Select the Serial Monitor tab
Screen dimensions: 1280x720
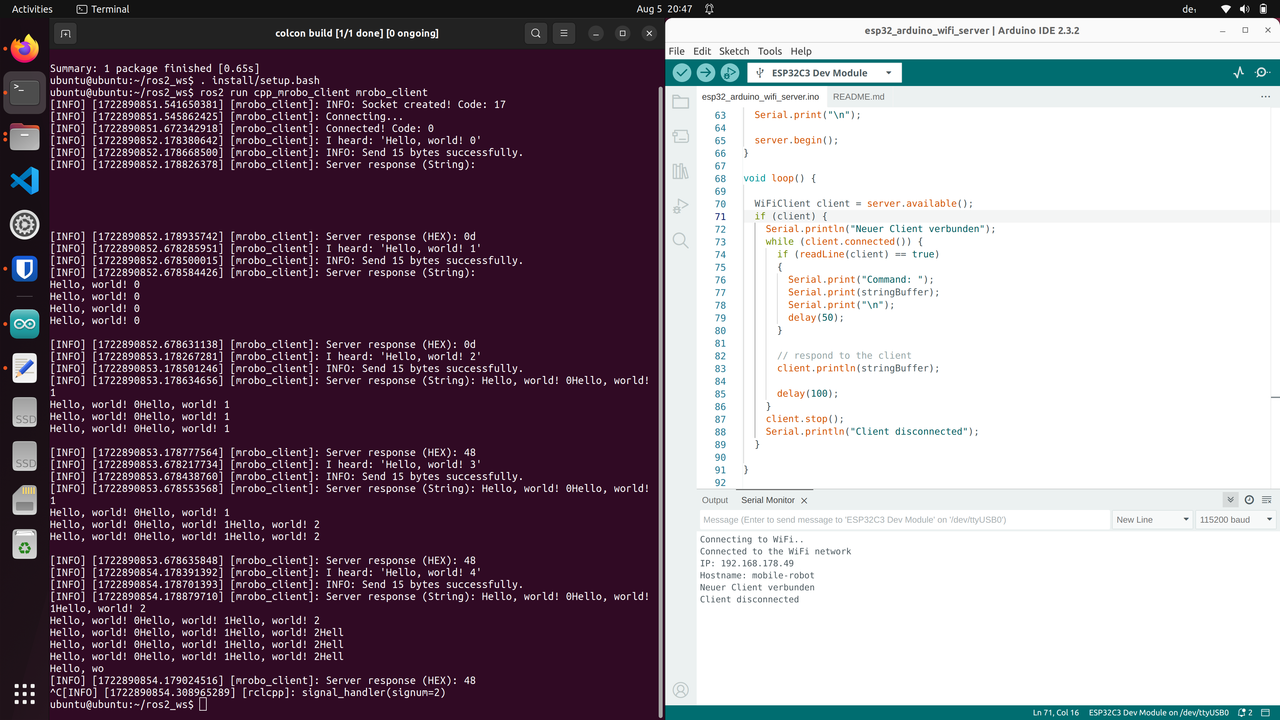[x=768, y=500]
